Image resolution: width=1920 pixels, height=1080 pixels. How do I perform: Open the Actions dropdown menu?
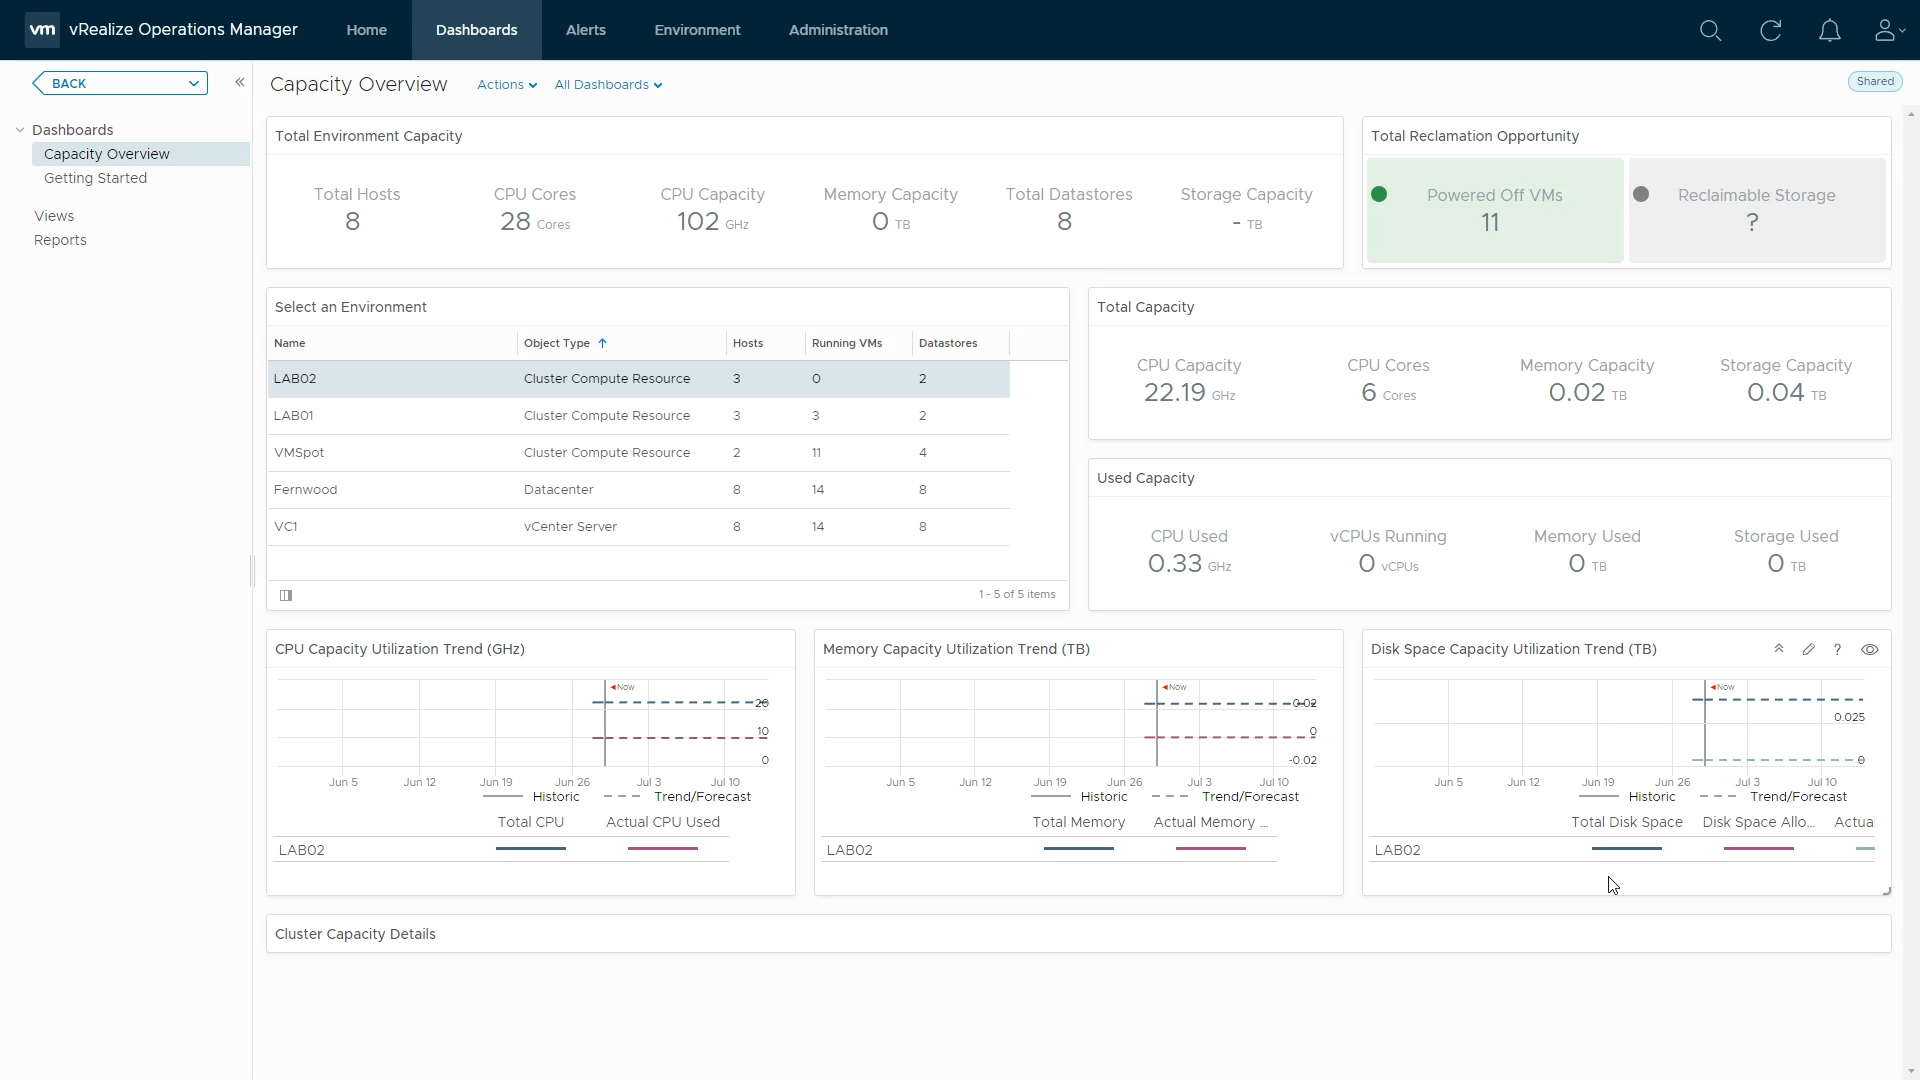(507, 85)
